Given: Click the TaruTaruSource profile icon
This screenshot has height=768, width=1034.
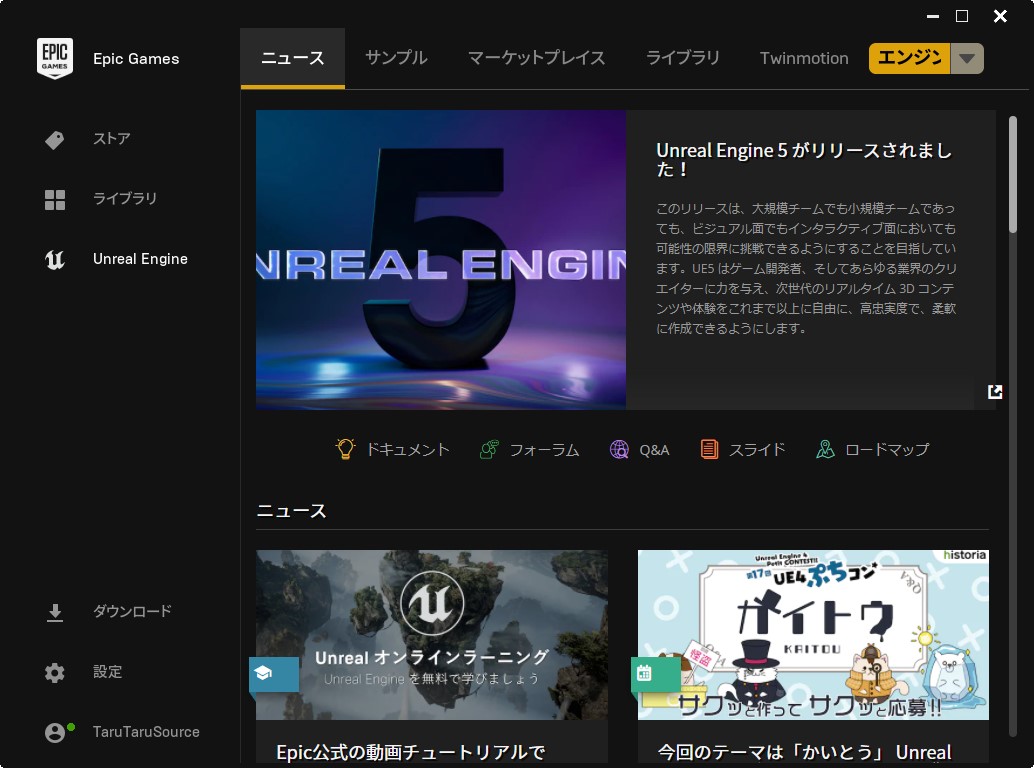Looking at the screenshot, I should [x=55, y=731].
